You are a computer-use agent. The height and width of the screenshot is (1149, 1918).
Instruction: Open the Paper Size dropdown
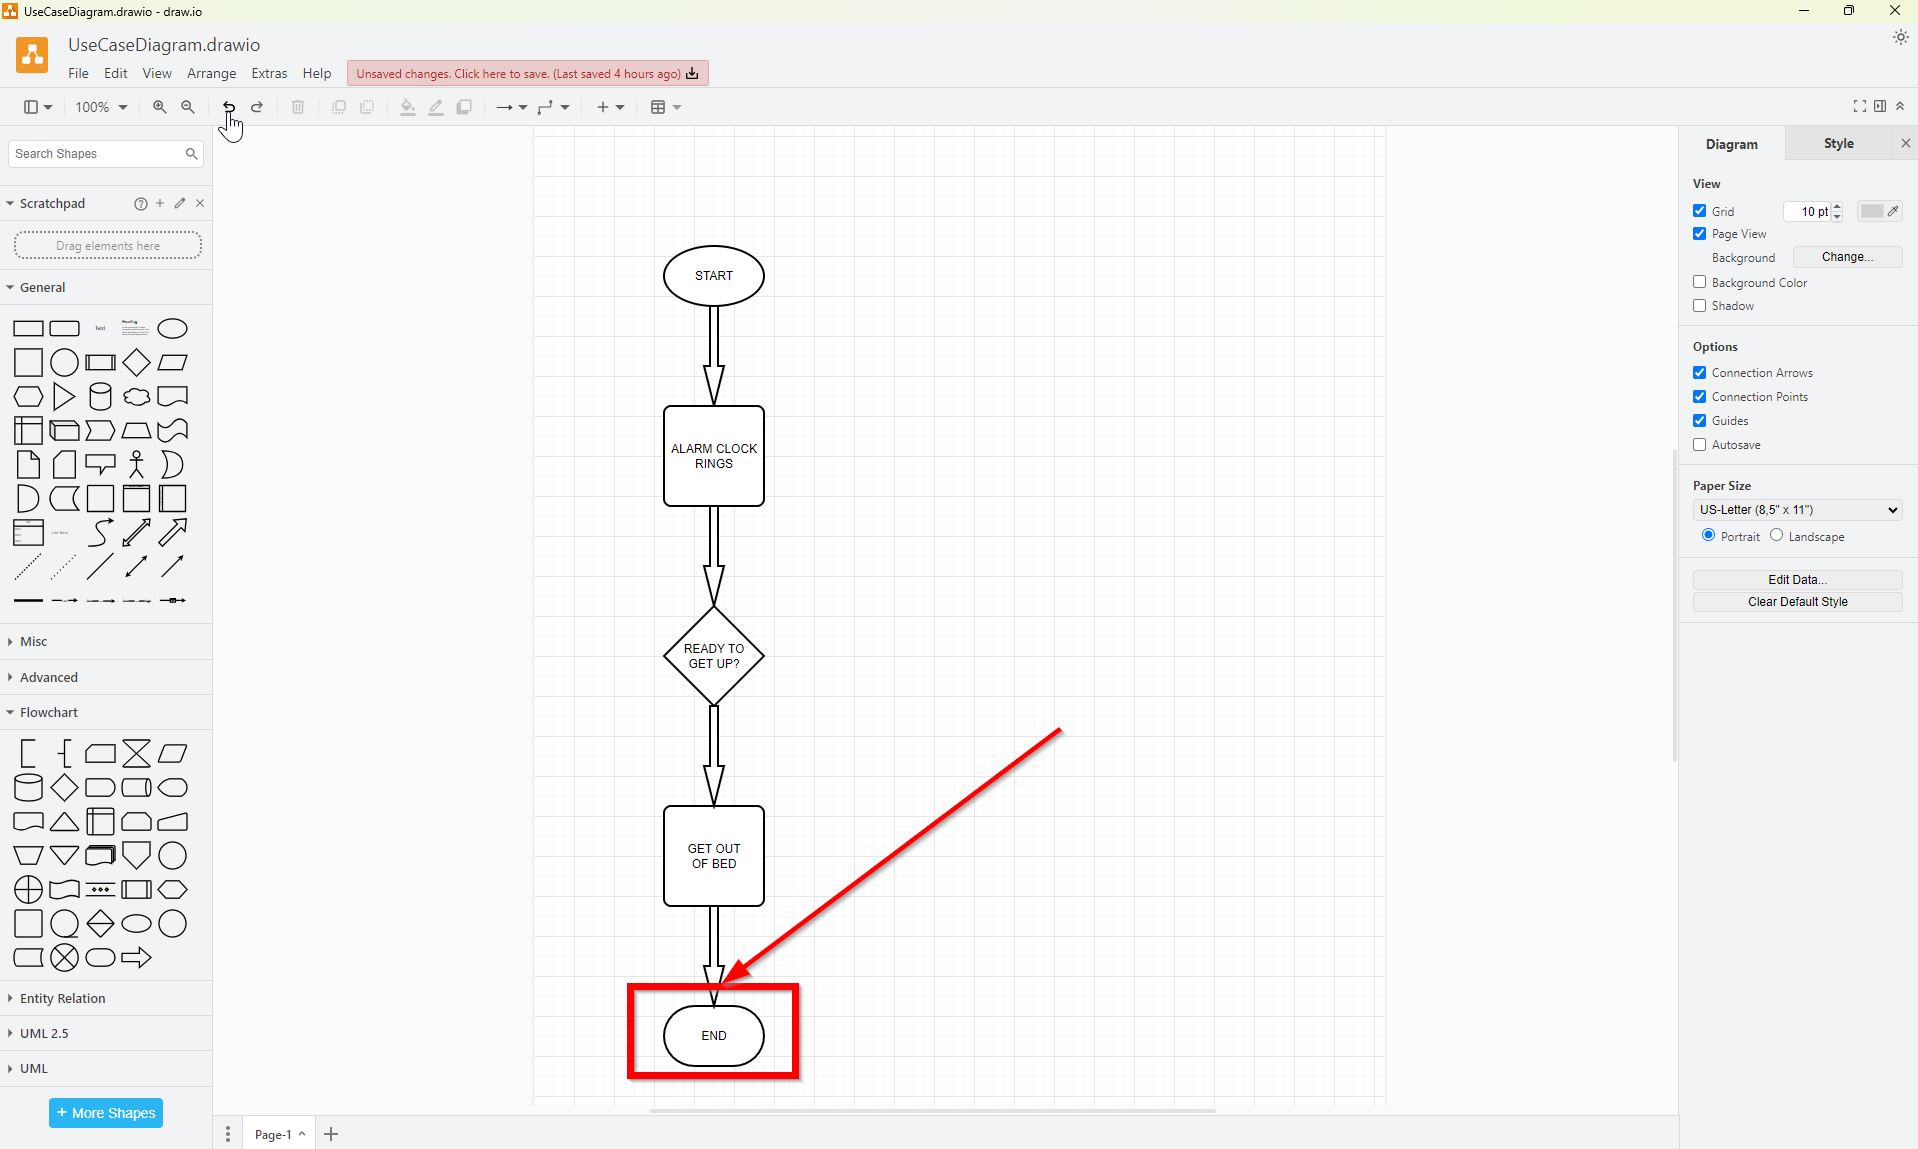tap(1796, 510)
